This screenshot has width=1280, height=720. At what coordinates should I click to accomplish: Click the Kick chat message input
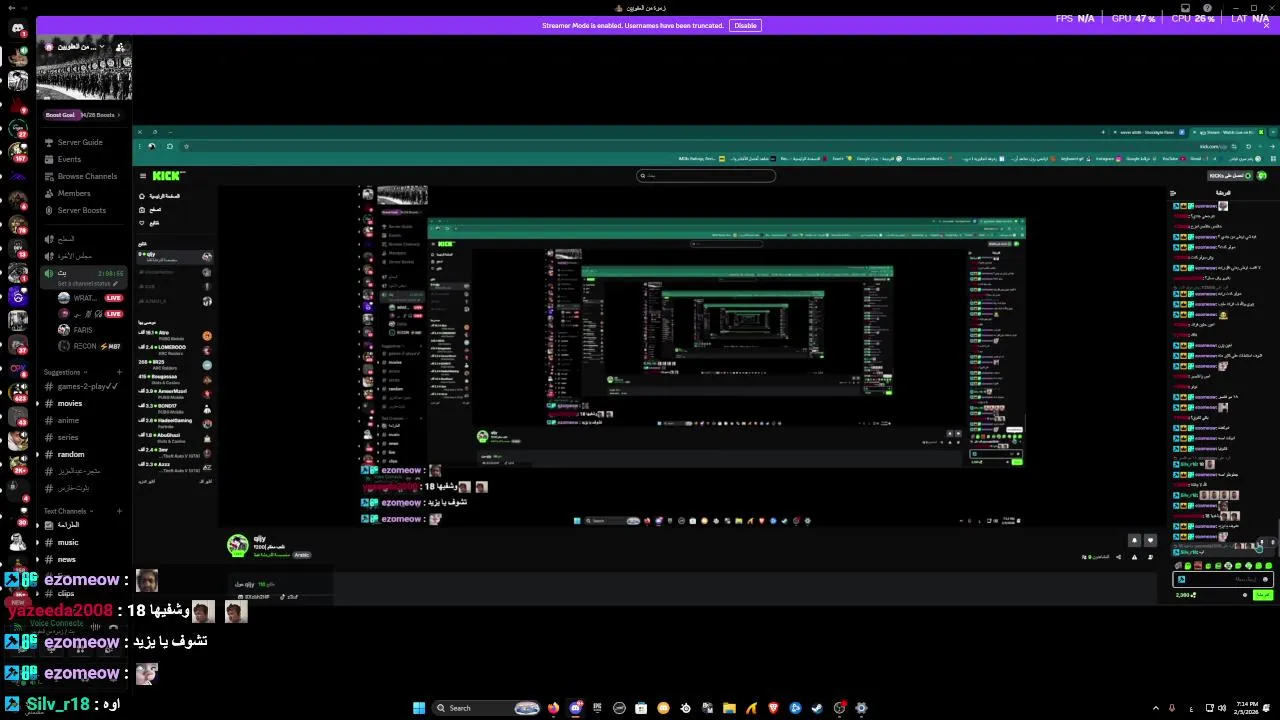click(x=1222, y=579)
